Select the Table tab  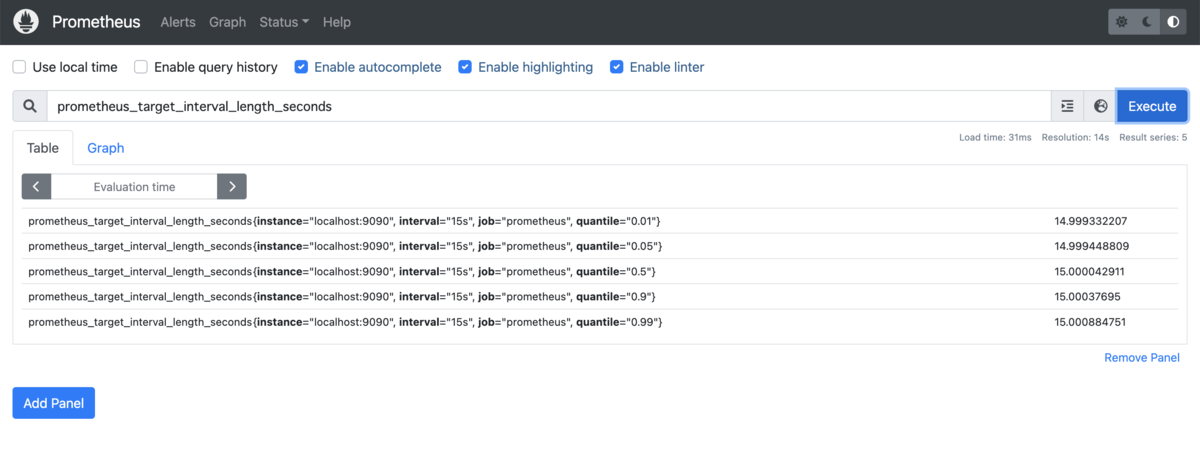pos(43,148)
